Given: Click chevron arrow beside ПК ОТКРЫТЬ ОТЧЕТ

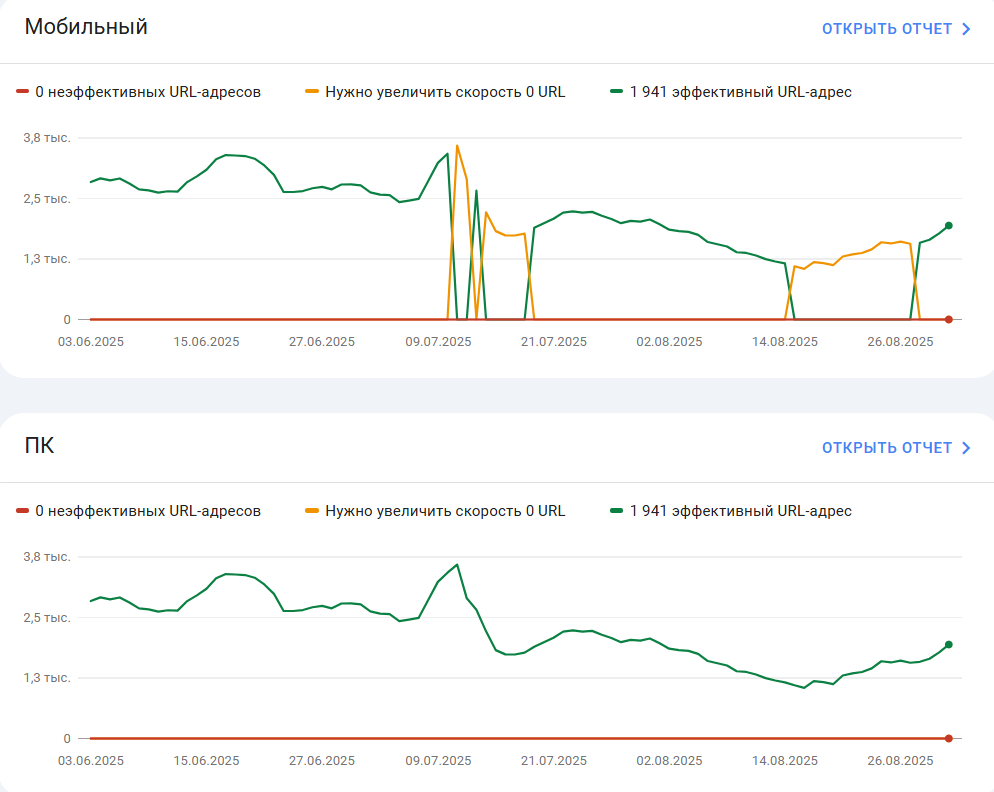Looking at the screenshot, I should pyautogui.click(x=966, y=448).
